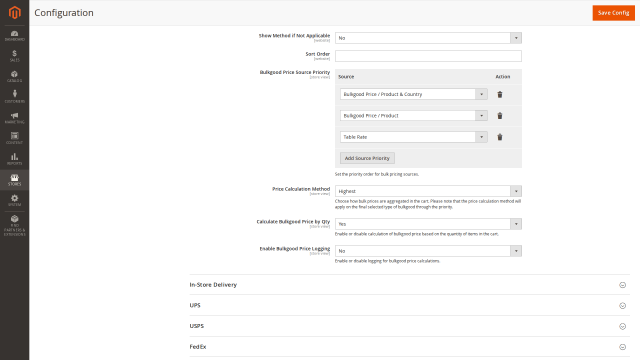This screenshot has height=360, width=640.
Task: Open the Bulkgood Price / Product source dropdown
Action: (x=413, y=116)
